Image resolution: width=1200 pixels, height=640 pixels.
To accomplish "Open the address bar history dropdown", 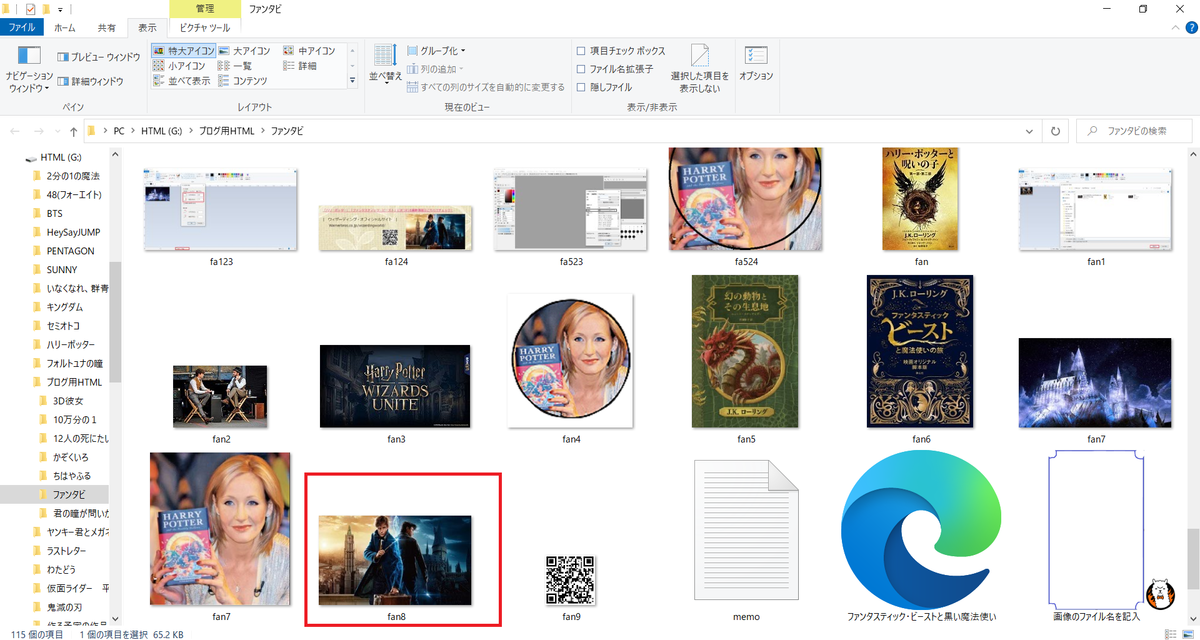I will point(1031,131).
